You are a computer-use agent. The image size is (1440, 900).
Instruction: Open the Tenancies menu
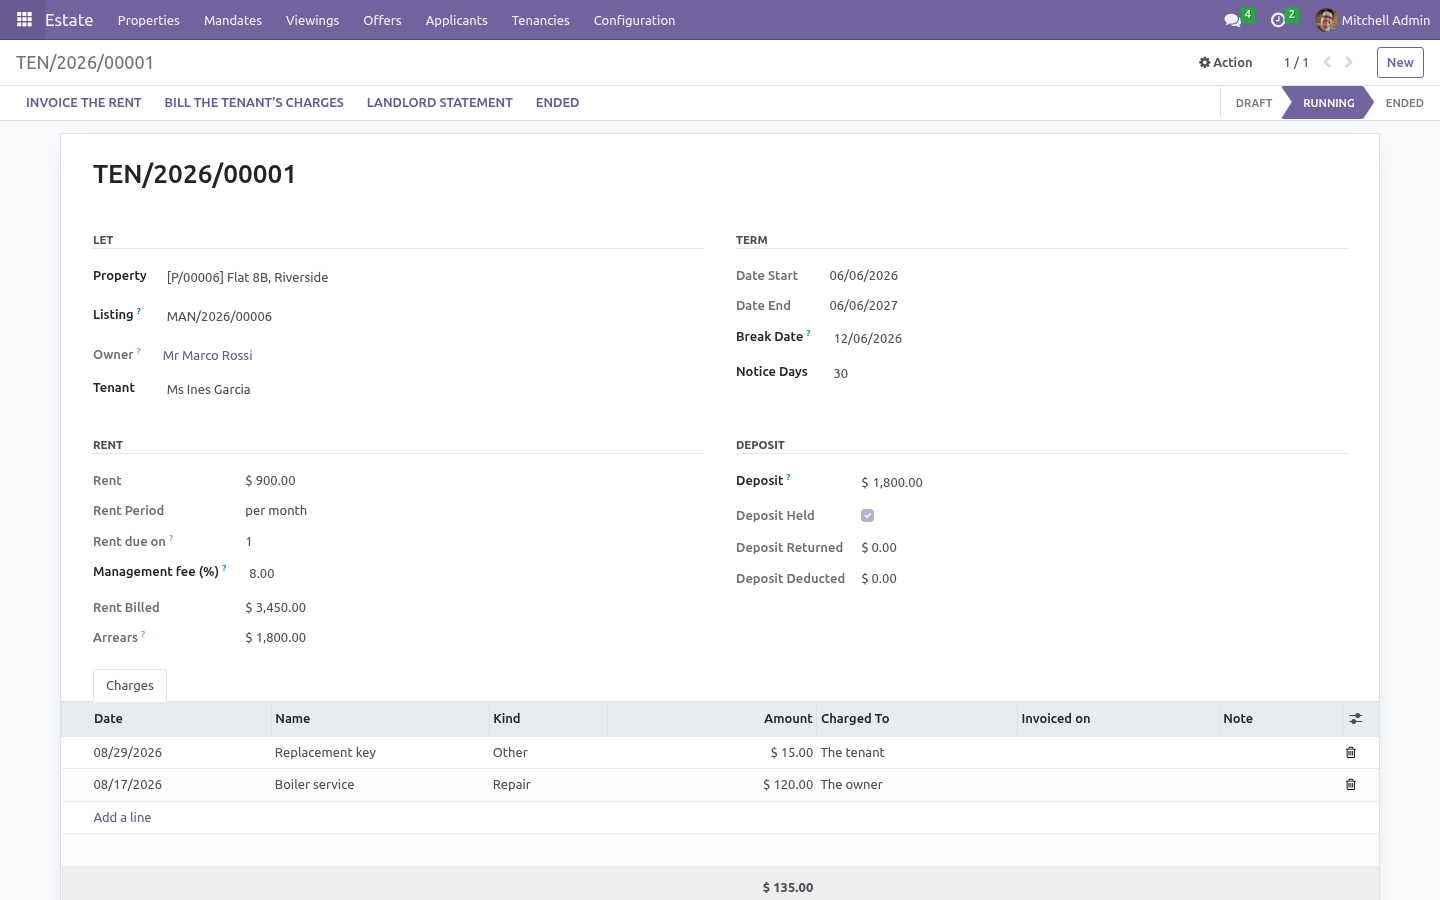pyautogui.click(x=540, y=20)
